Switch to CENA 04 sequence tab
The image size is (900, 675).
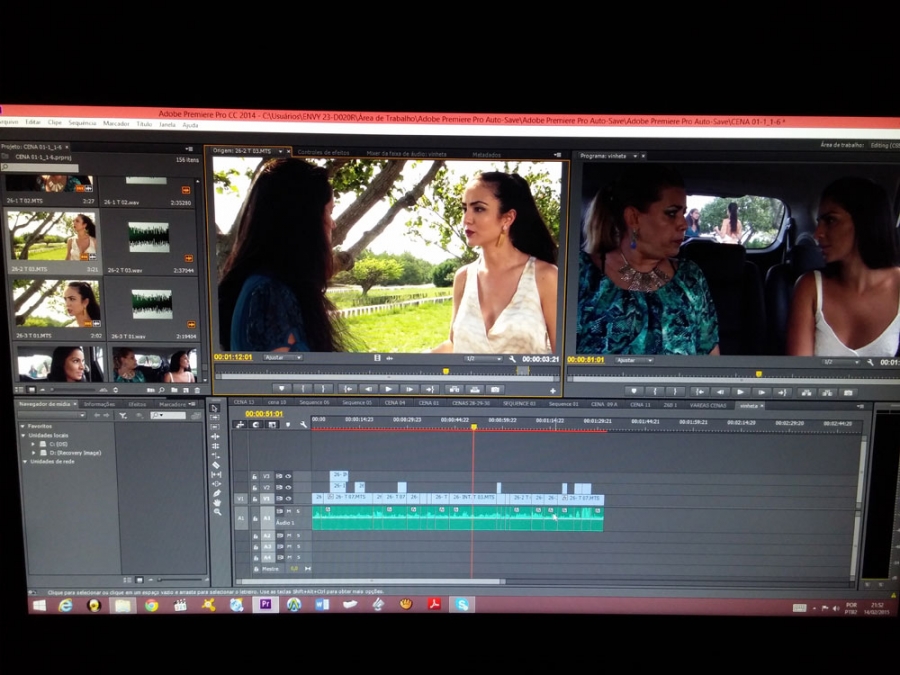[394, 403]
